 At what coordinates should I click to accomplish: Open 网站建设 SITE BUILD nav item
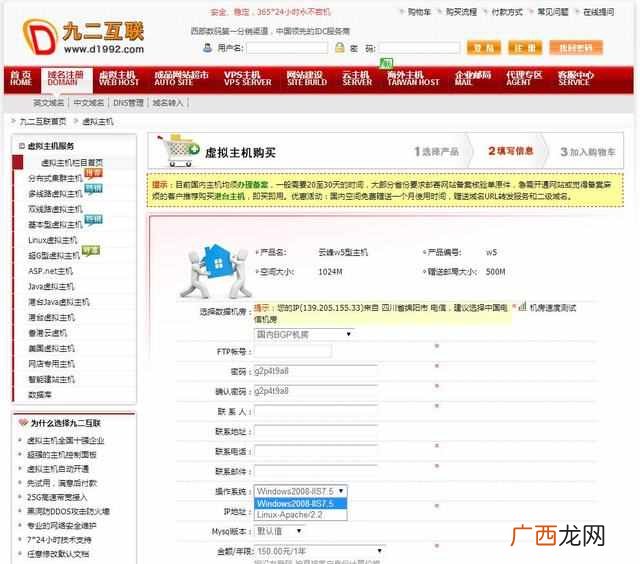307,78
